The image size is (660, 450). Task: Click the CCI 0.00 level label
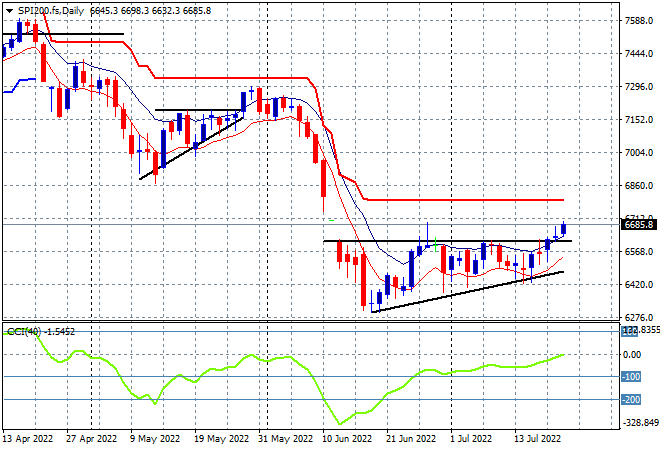(x=632, y=355)
